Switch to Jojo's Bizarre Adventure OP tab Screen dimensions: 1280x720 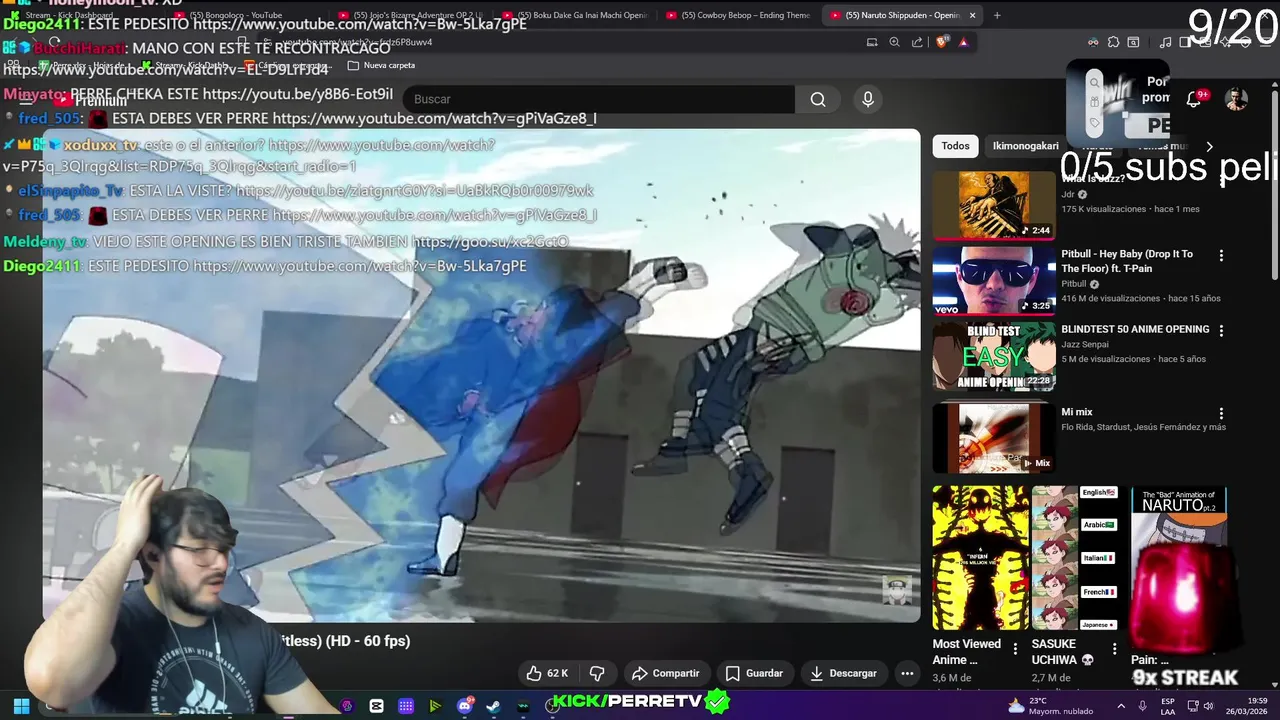413,15
